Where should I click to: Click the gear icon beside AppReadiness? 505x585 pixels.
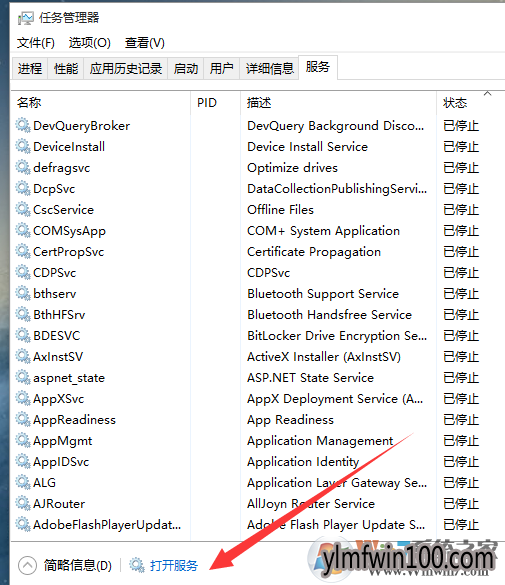(23, 420)
